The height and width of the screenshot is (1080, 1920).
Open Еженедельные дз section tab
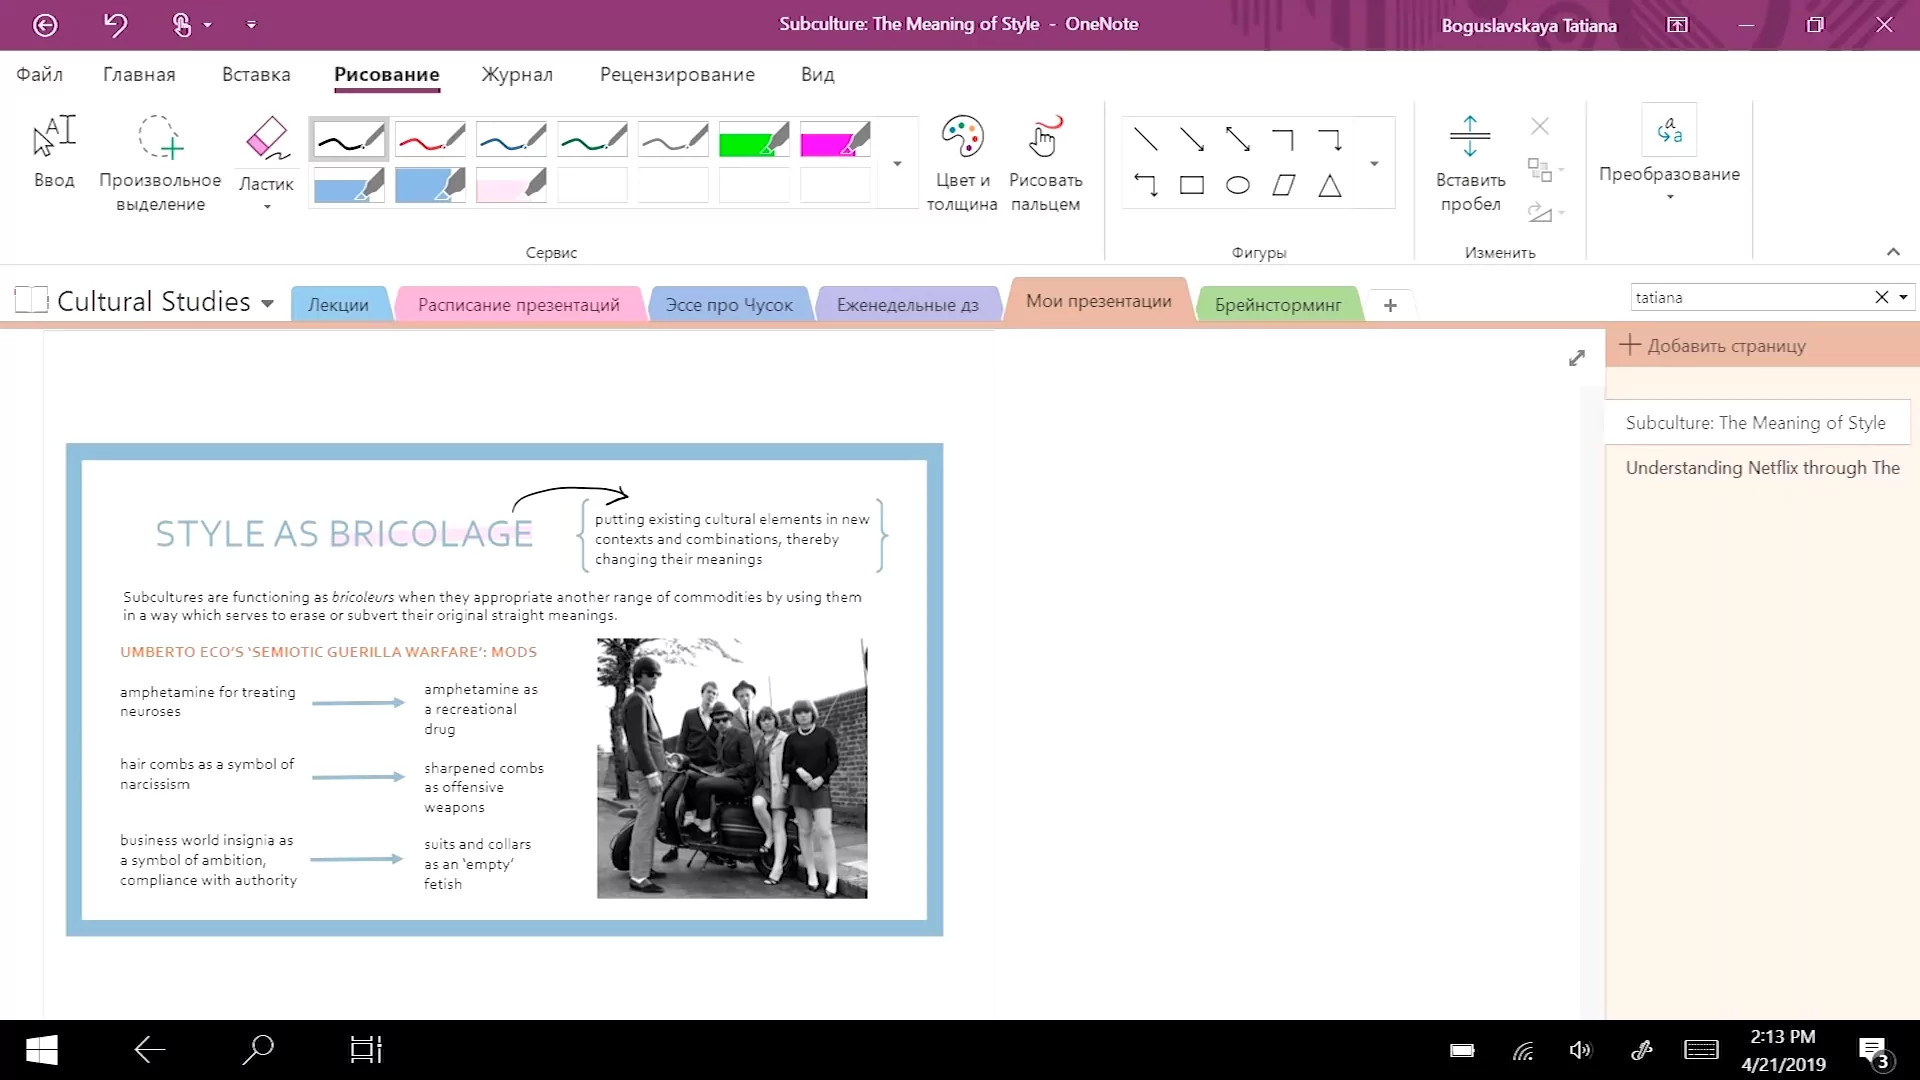point(907,305)
